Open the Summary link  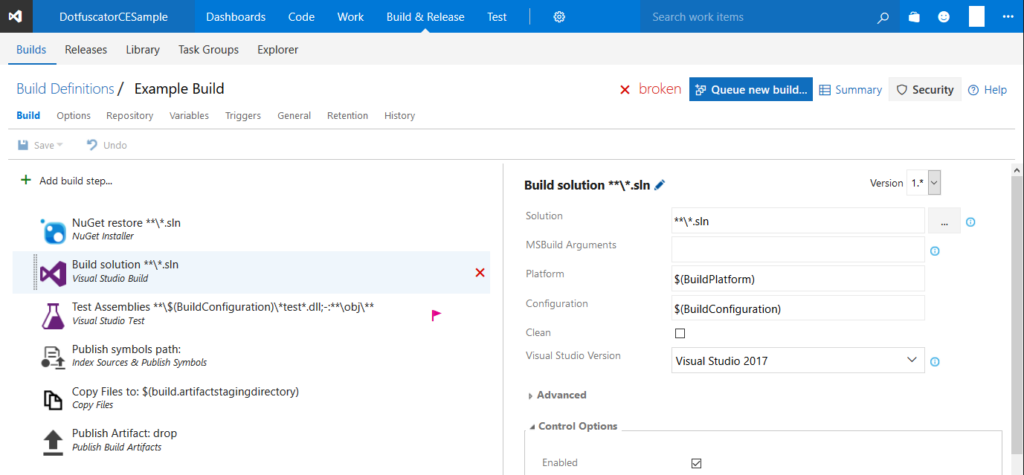tap(851, 90)
